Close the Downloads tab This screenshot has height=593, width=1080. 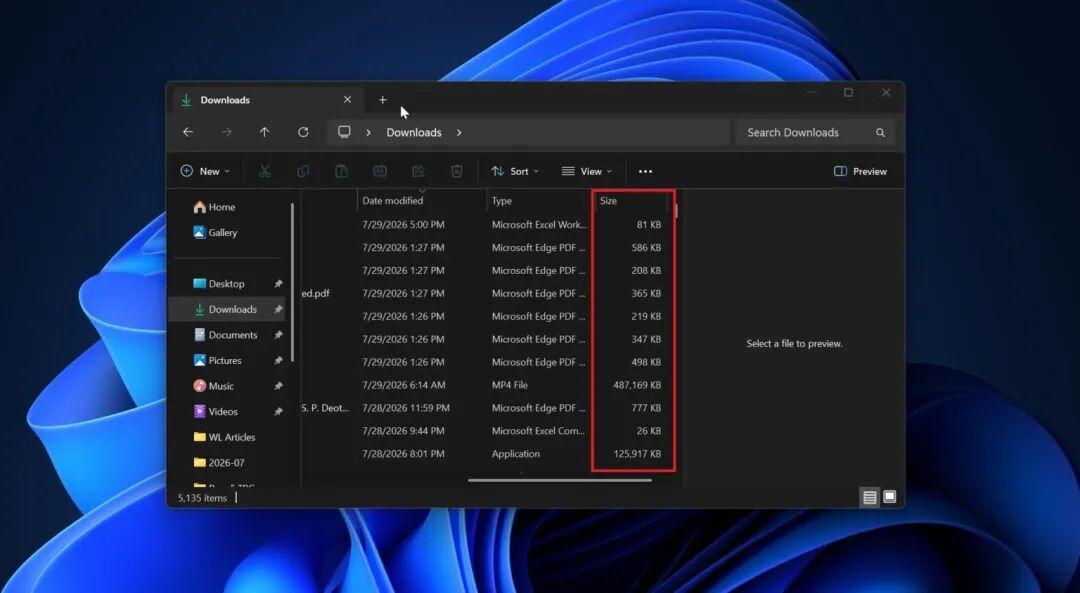347,100
